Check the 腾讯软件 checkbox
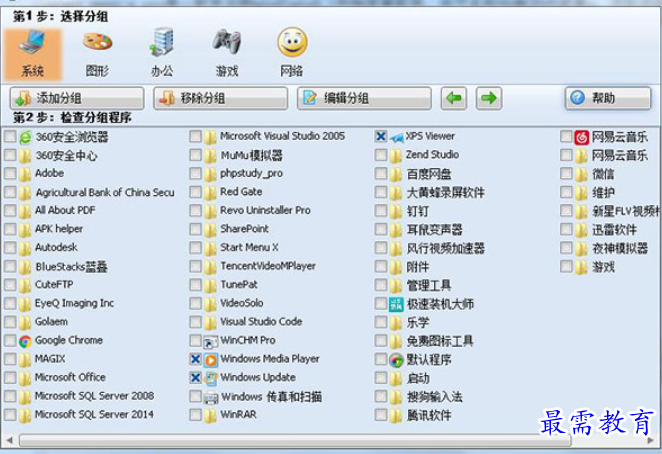Image resolution: width=662 pixels, height=454 pixels. [380, 415]
